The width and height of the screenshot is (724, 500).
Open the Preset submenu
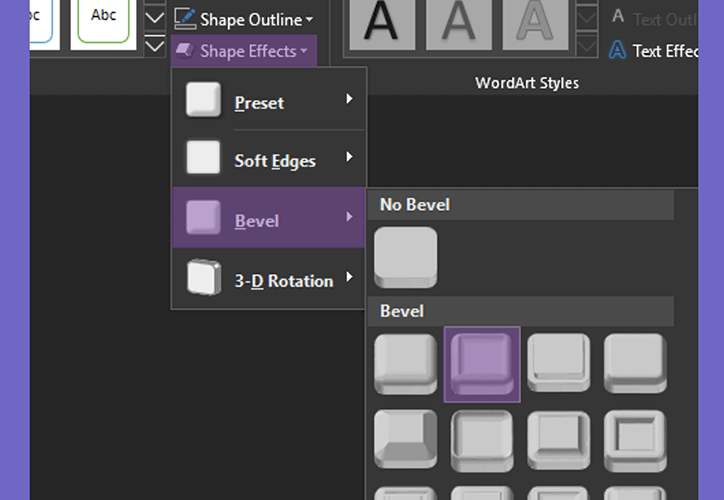tap(269, 100)
